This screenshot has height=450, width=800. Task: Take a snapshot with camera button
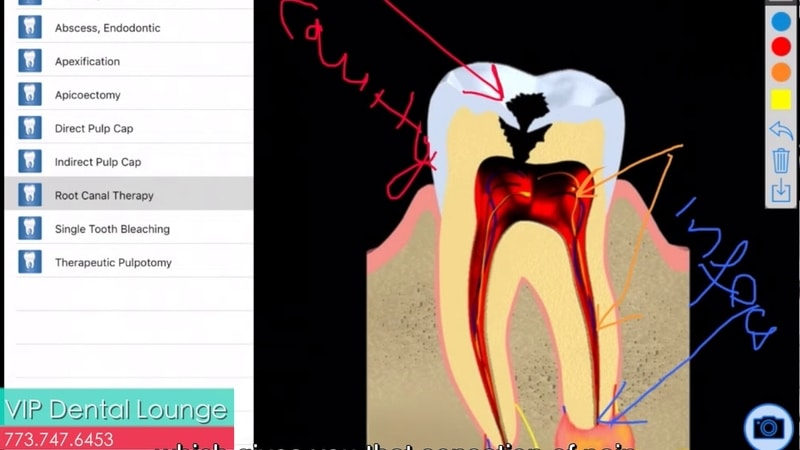[768, 427]
